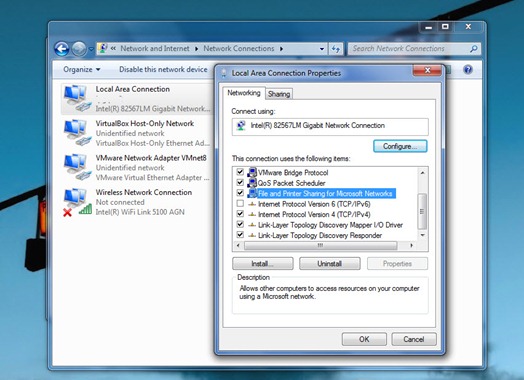Click the Topology Discovery Responder icon
Screen dimensions: 524x380
point(252,235)
